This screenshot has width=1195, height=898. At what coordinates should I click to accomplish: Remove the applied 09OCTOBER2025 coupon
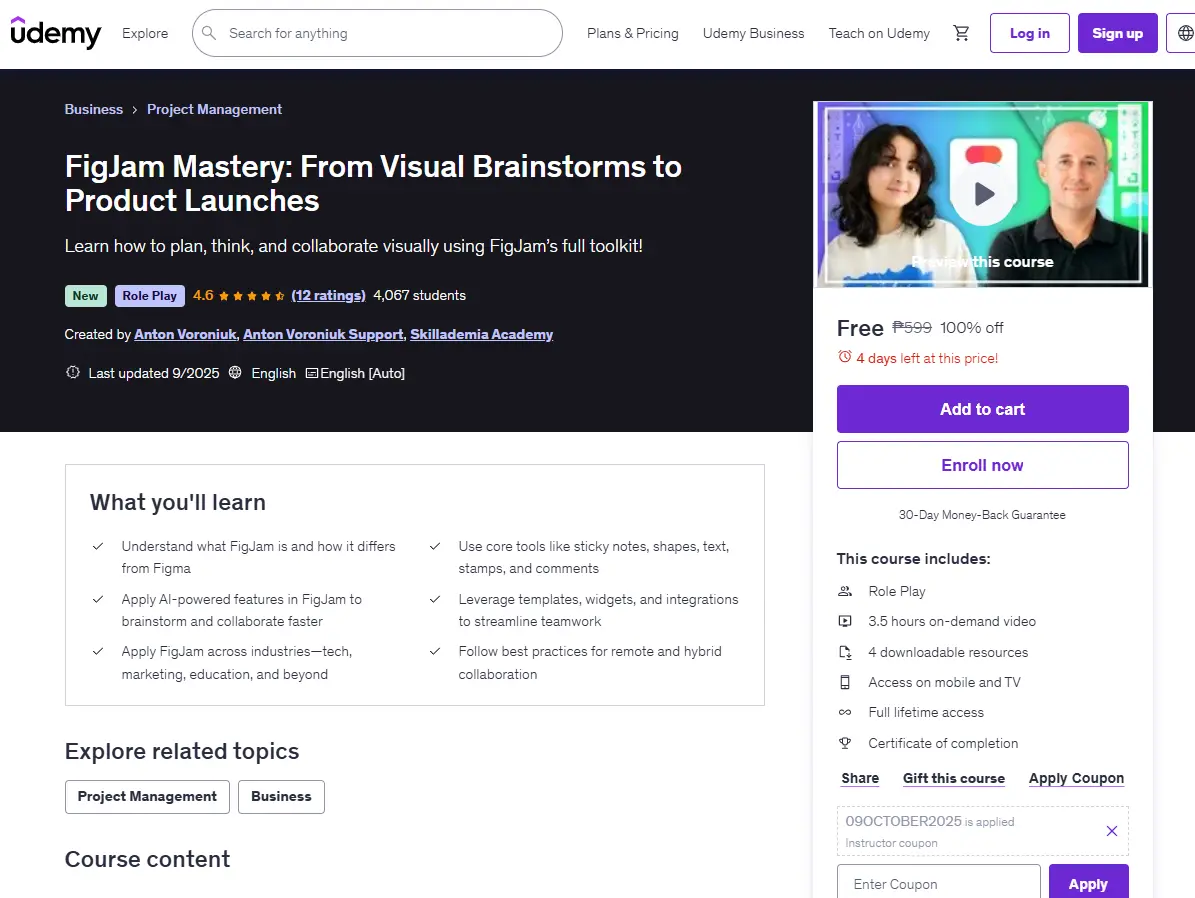(1112, 831)
